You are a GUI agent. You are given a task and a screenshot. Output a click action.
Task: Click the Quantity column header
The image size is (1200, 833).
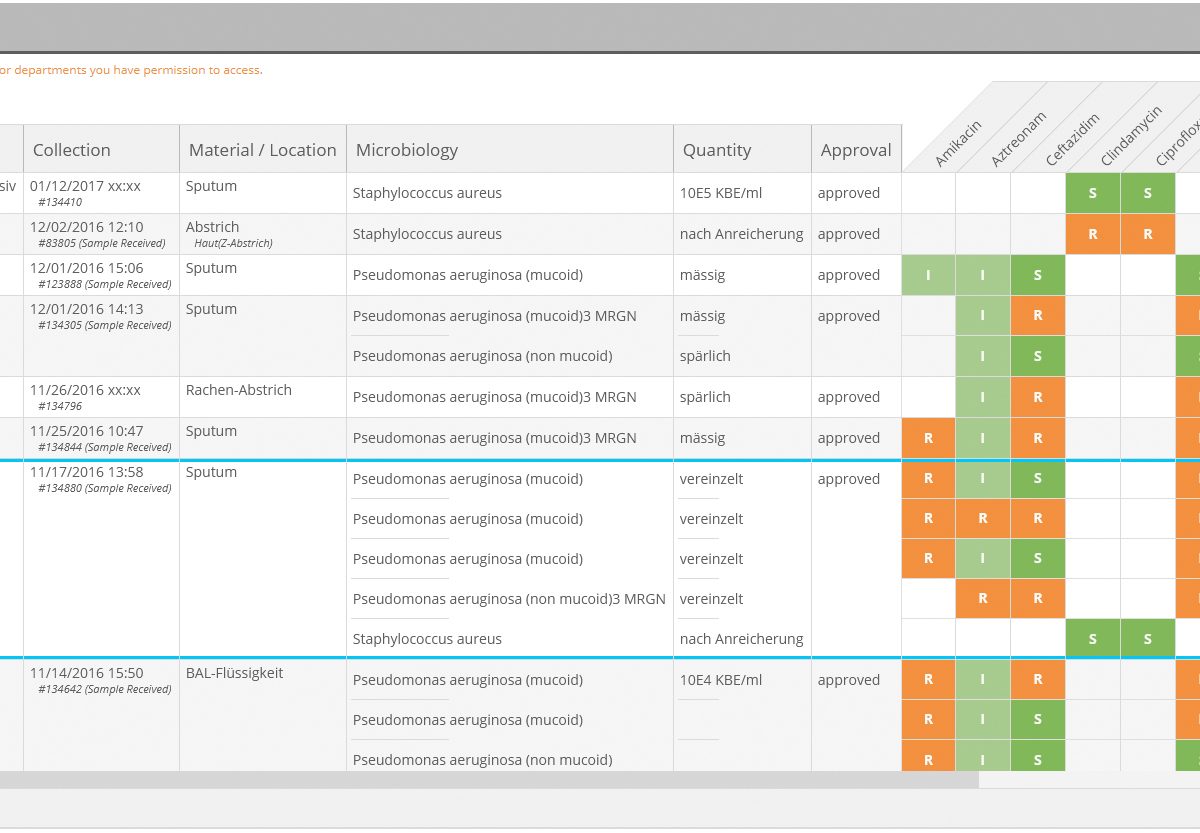(x=716, y=150)
